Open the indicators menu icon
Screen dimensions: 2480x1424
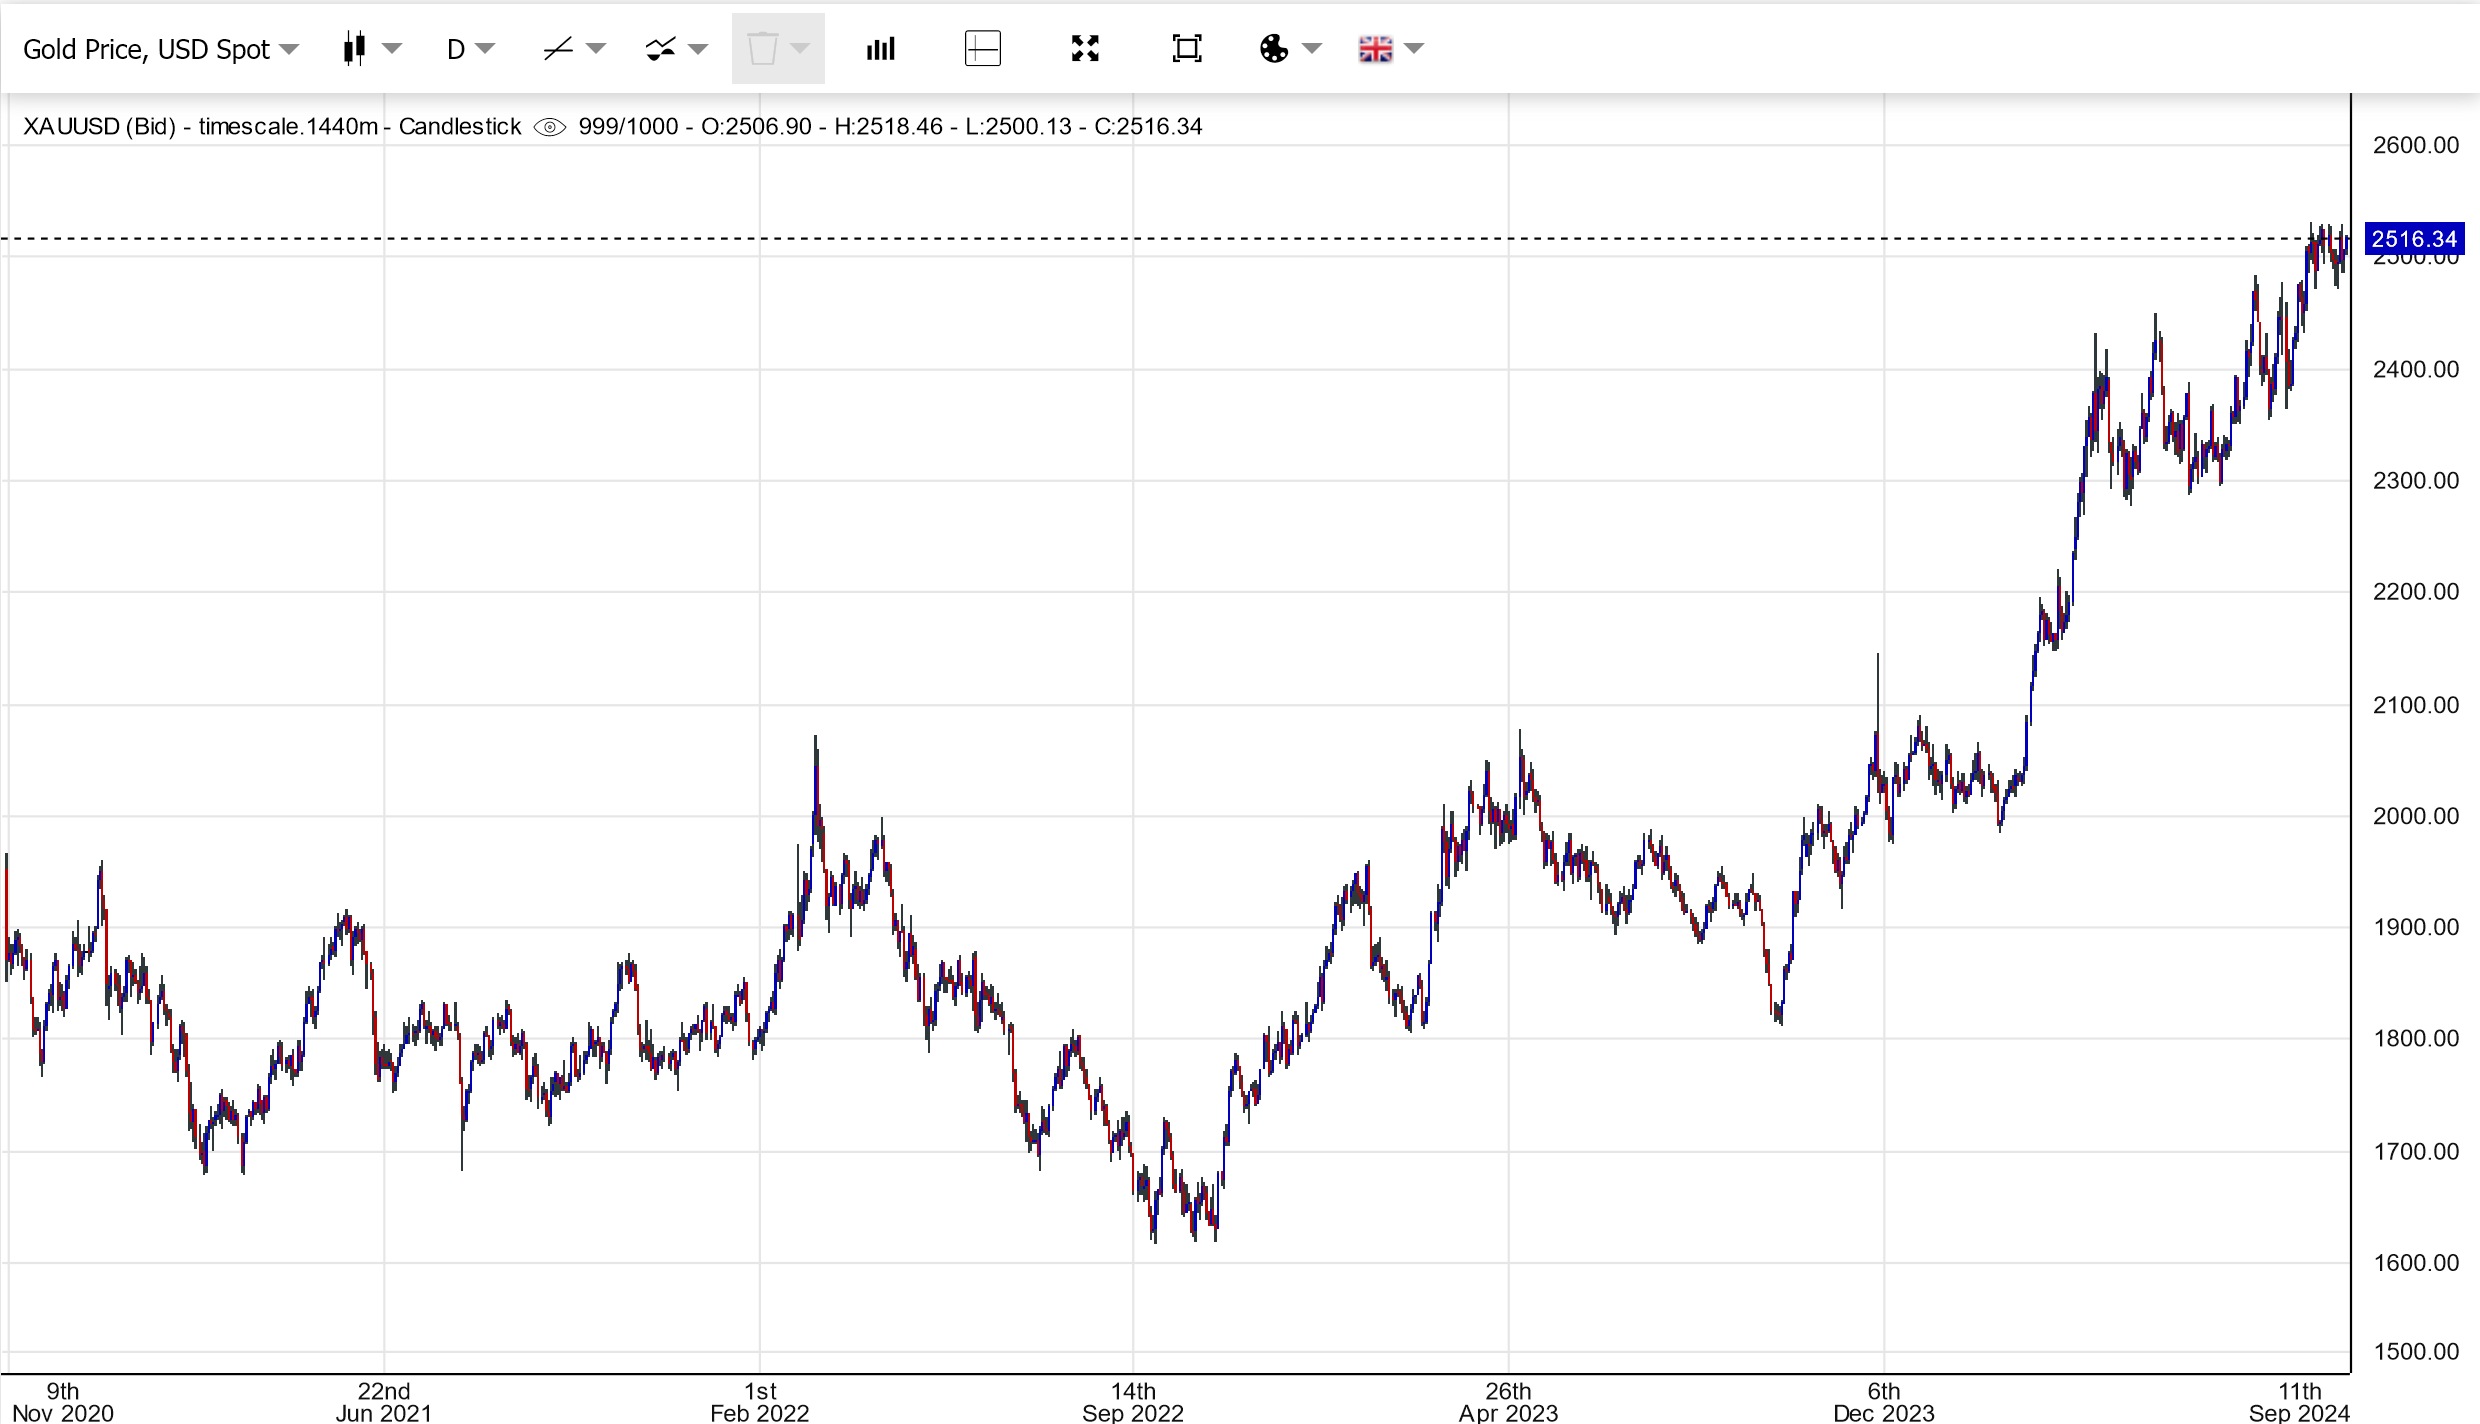tap(661, 48)
